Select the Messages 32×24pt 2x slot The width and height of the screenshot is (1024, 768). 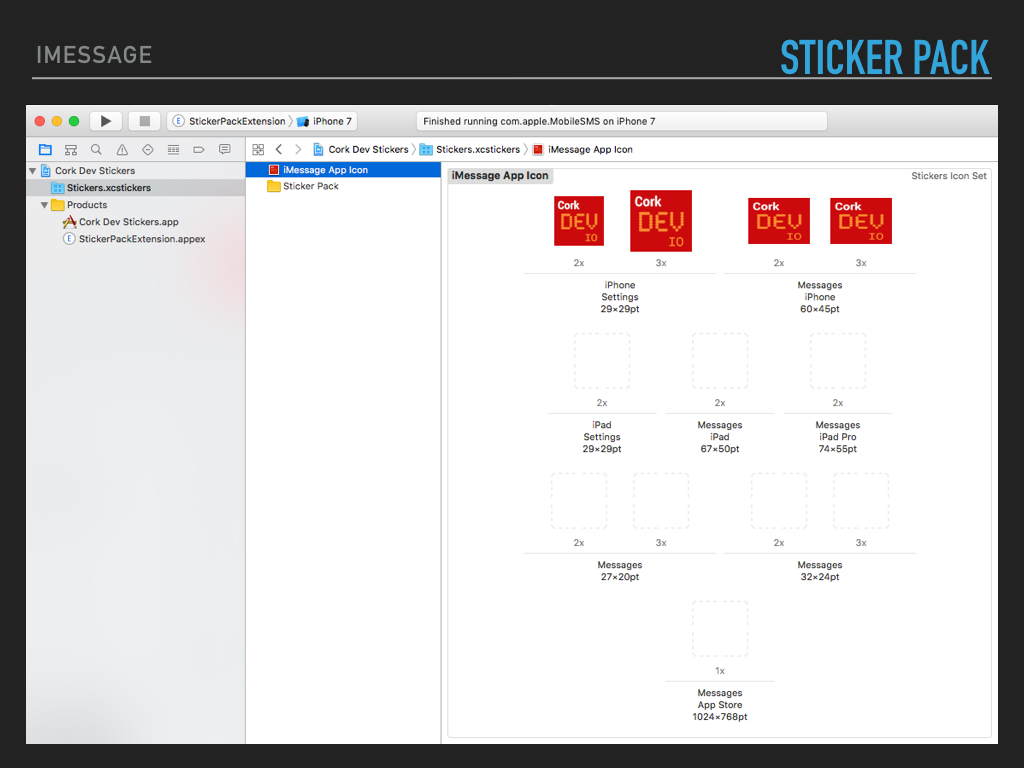778,501
